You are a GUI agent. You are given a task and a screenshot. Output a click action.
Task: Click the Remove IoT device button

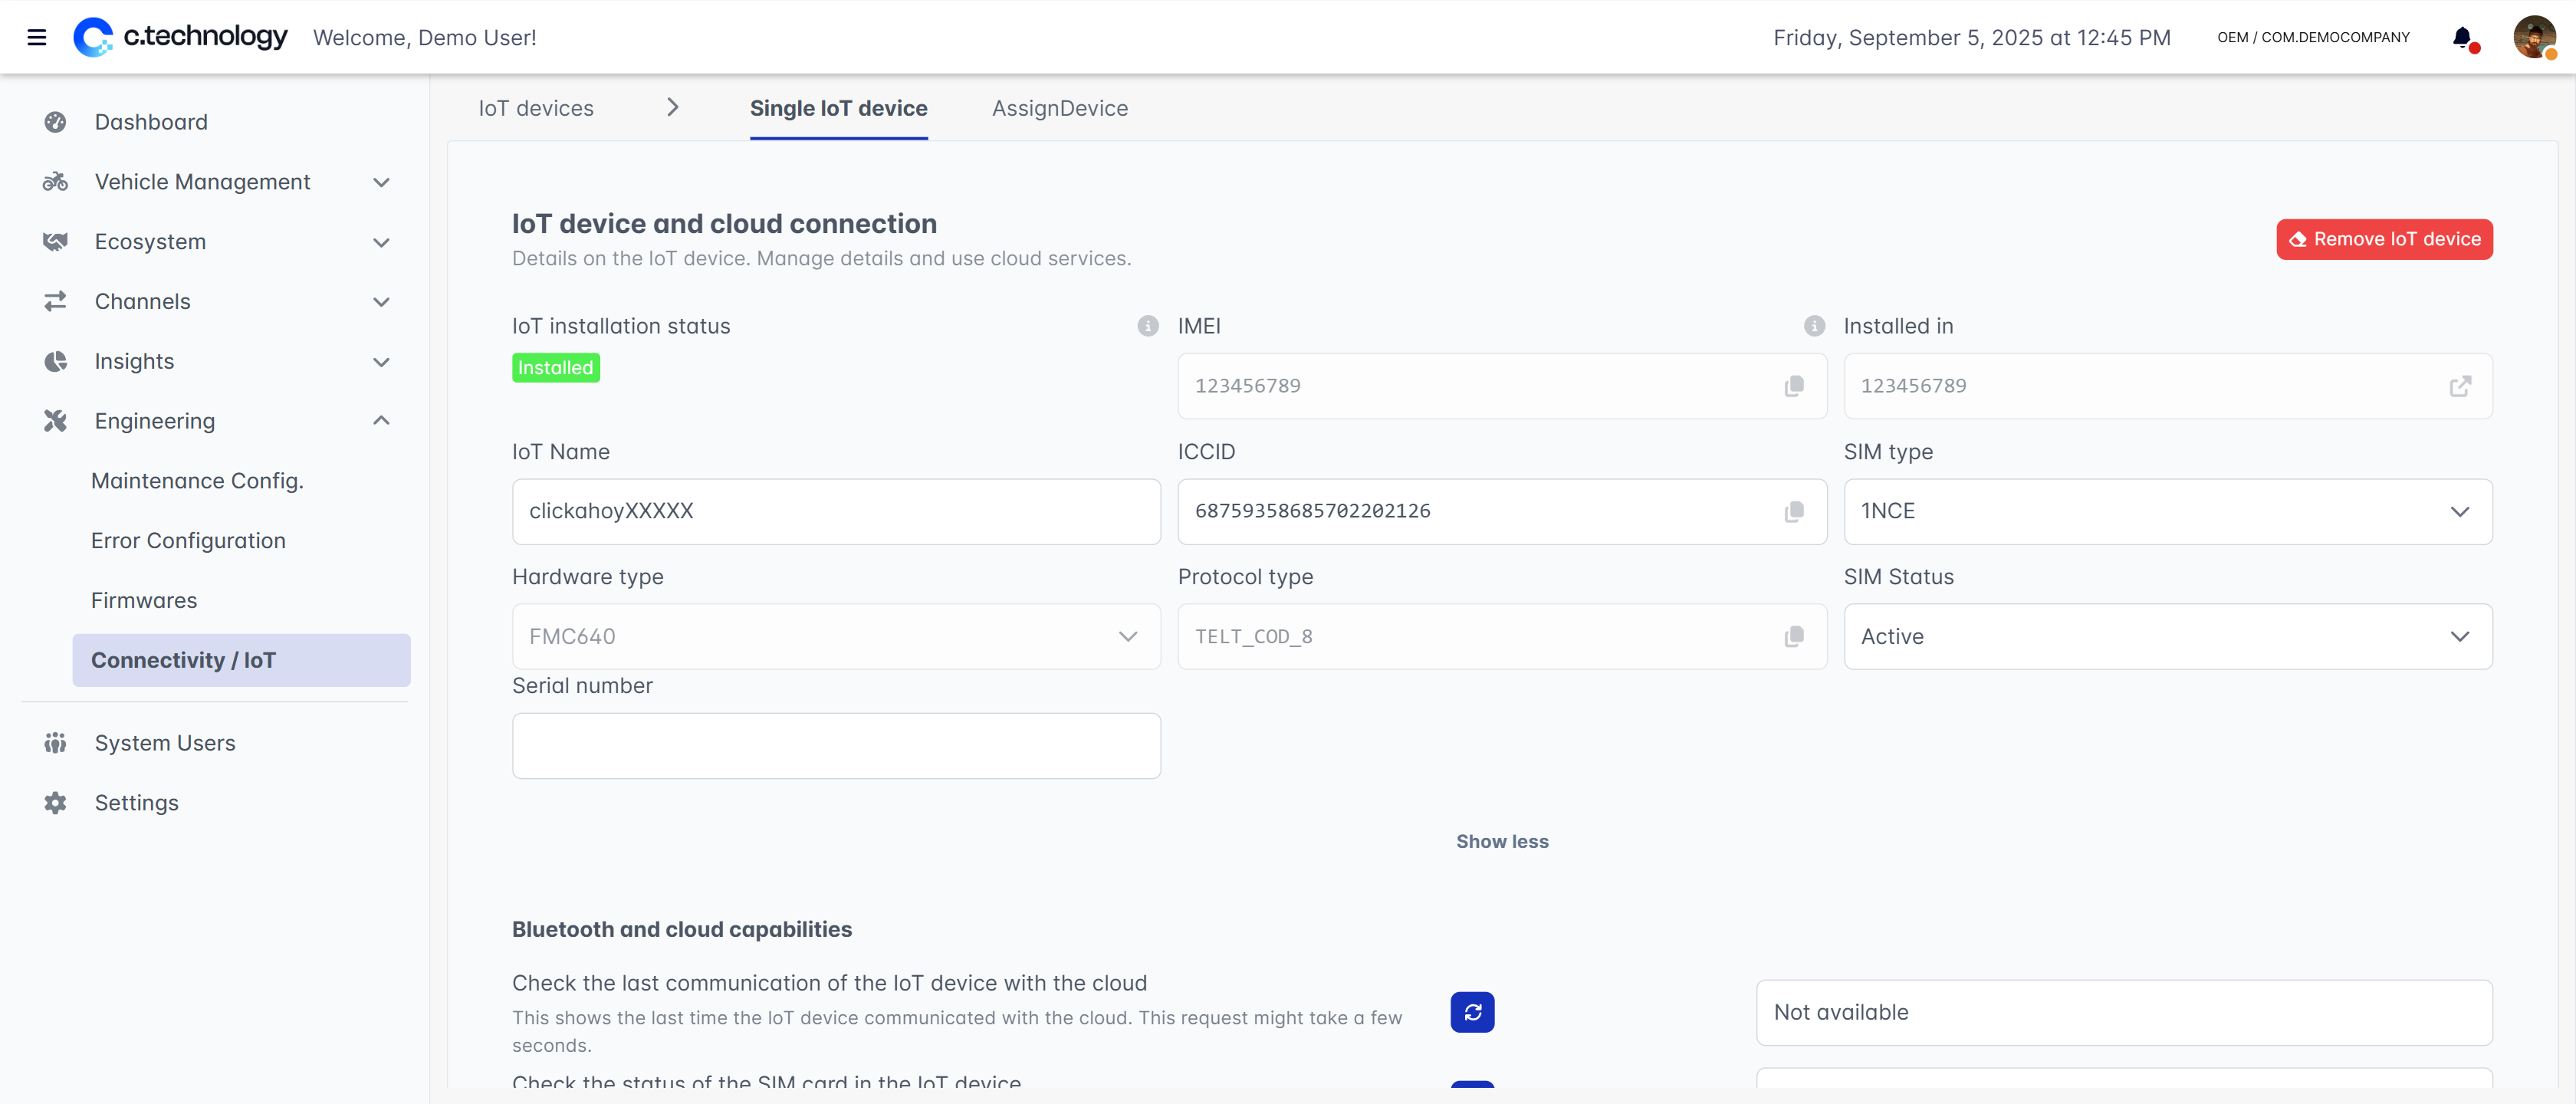point(2384,239)
